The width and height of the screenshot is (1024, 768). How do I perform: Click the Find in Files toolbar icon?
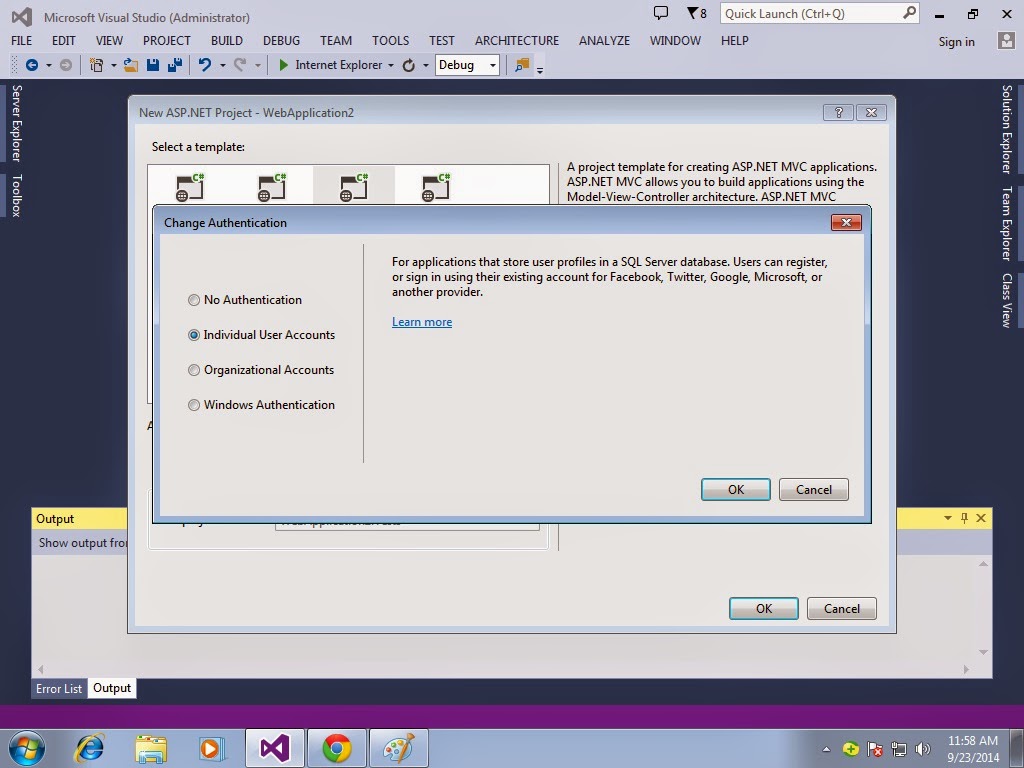[522, 65]
